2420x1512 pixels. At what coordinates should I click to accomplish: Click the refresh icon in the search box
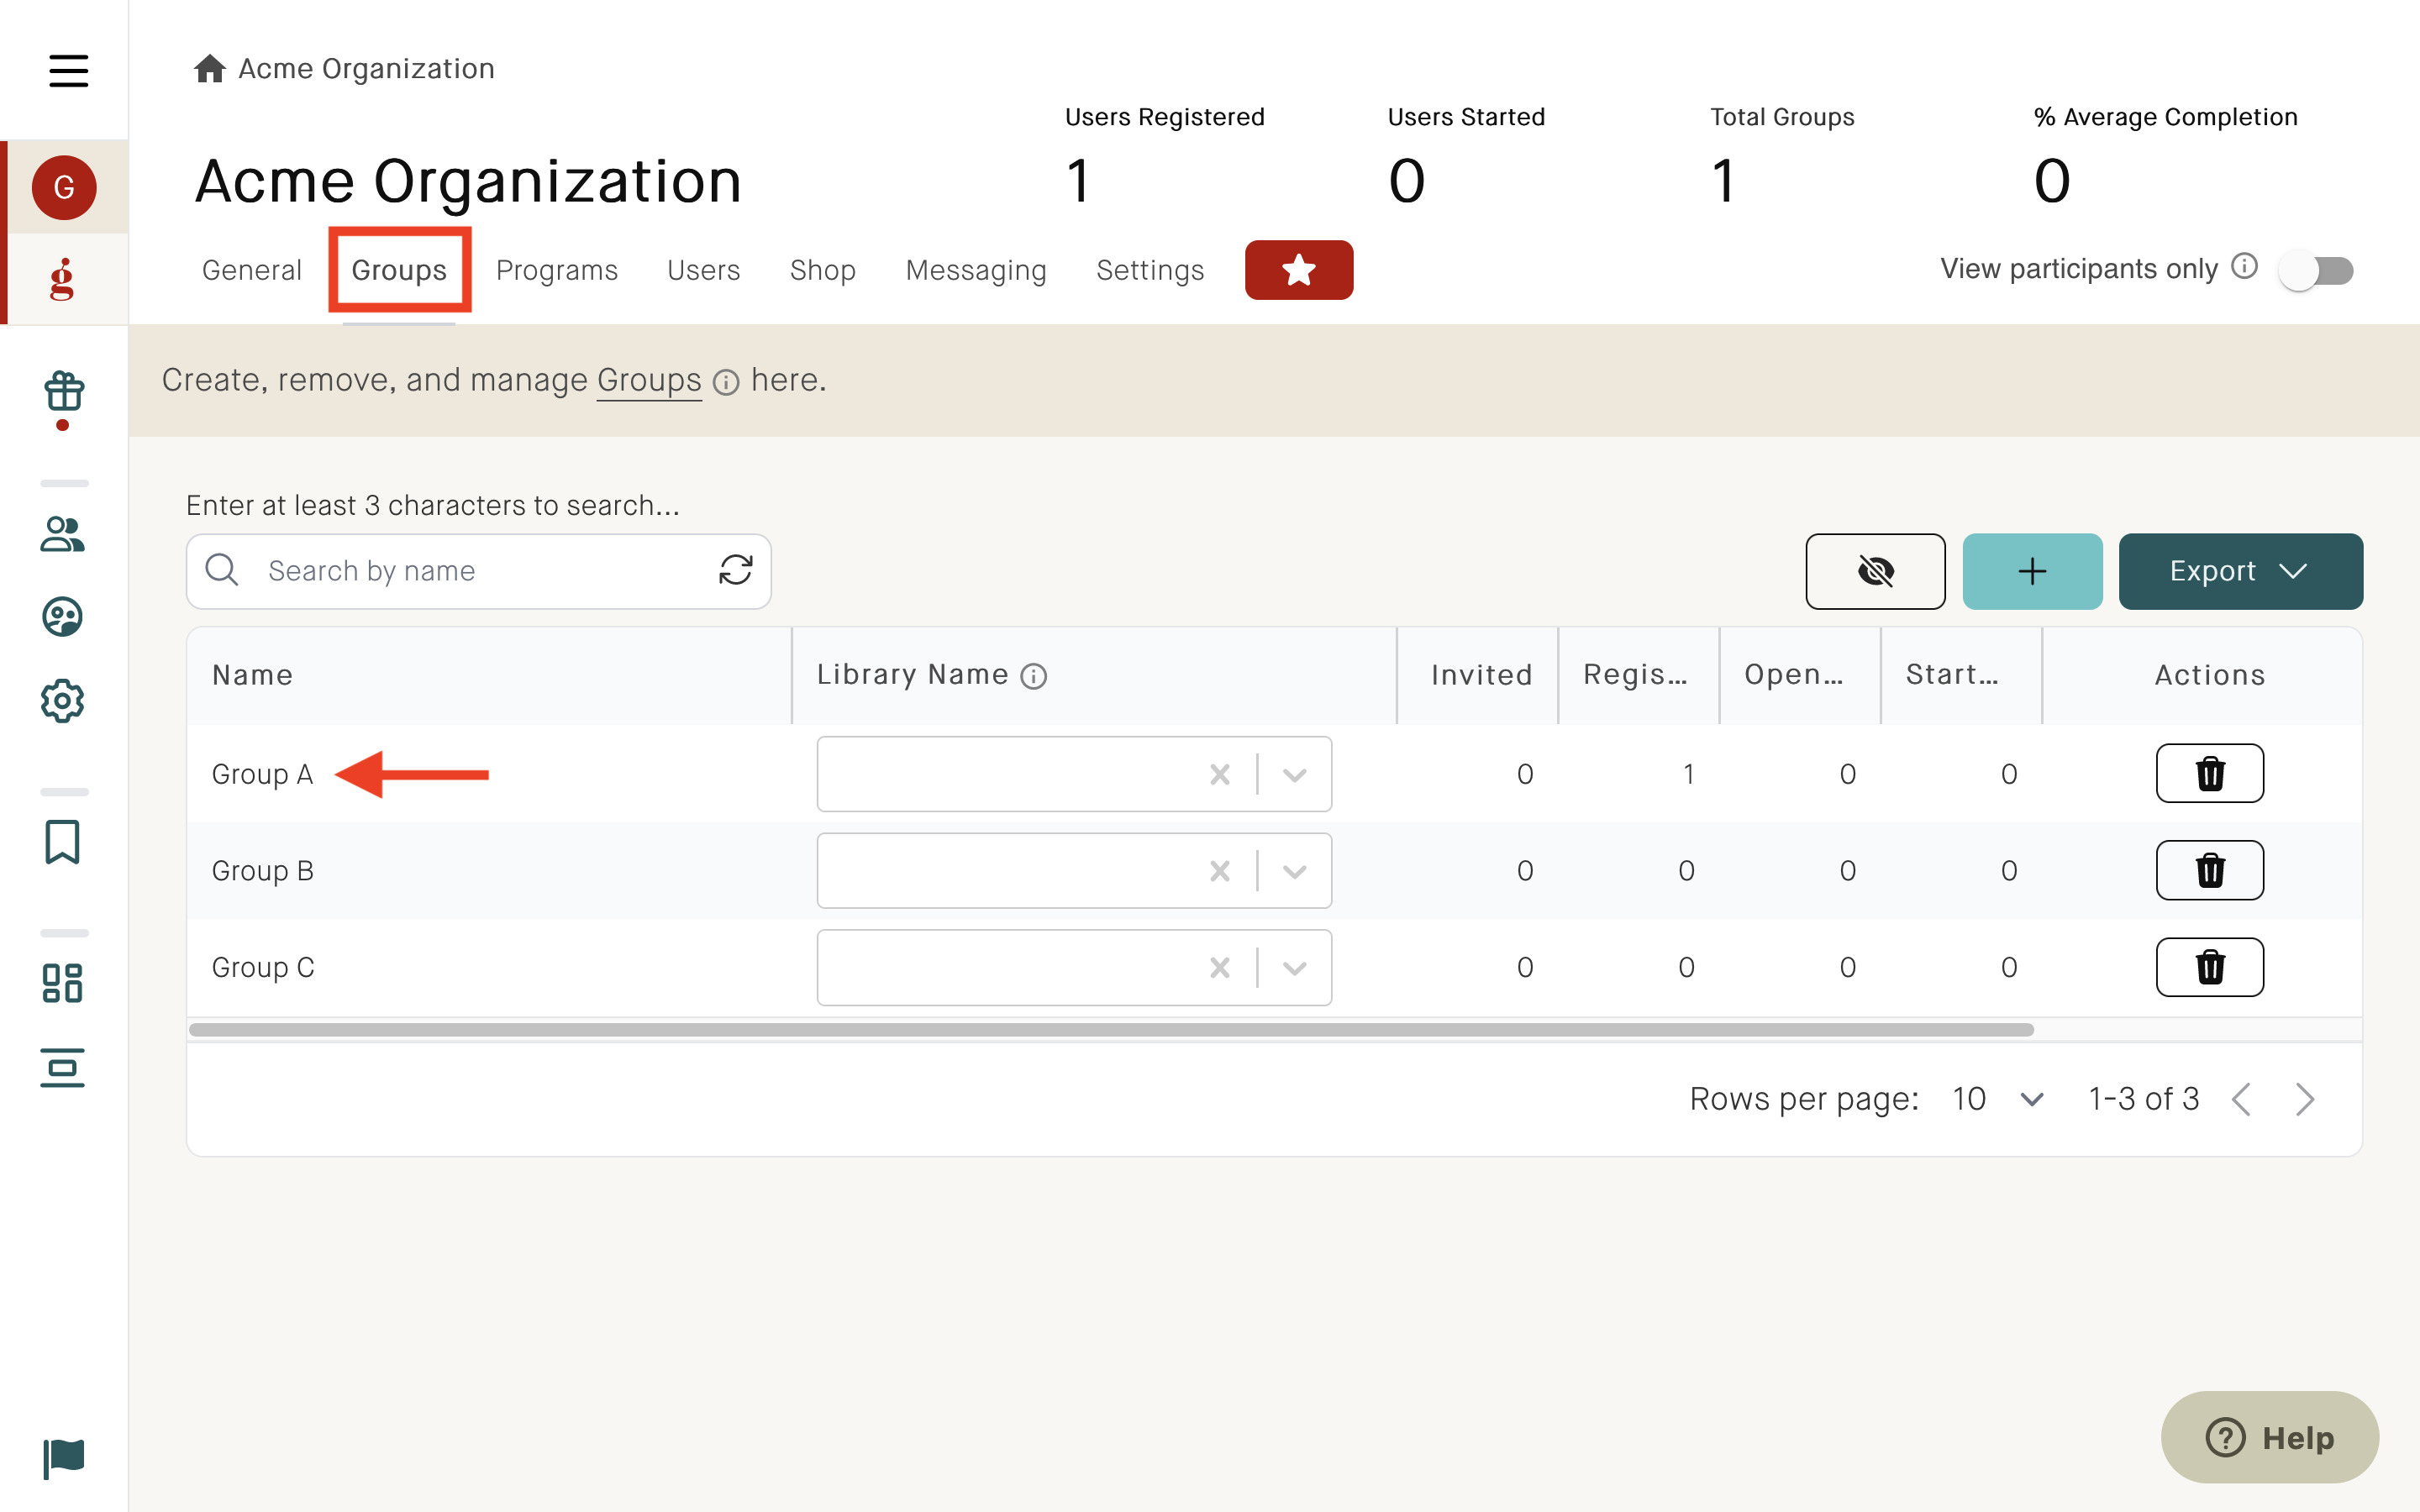click(x=735, y=570)
